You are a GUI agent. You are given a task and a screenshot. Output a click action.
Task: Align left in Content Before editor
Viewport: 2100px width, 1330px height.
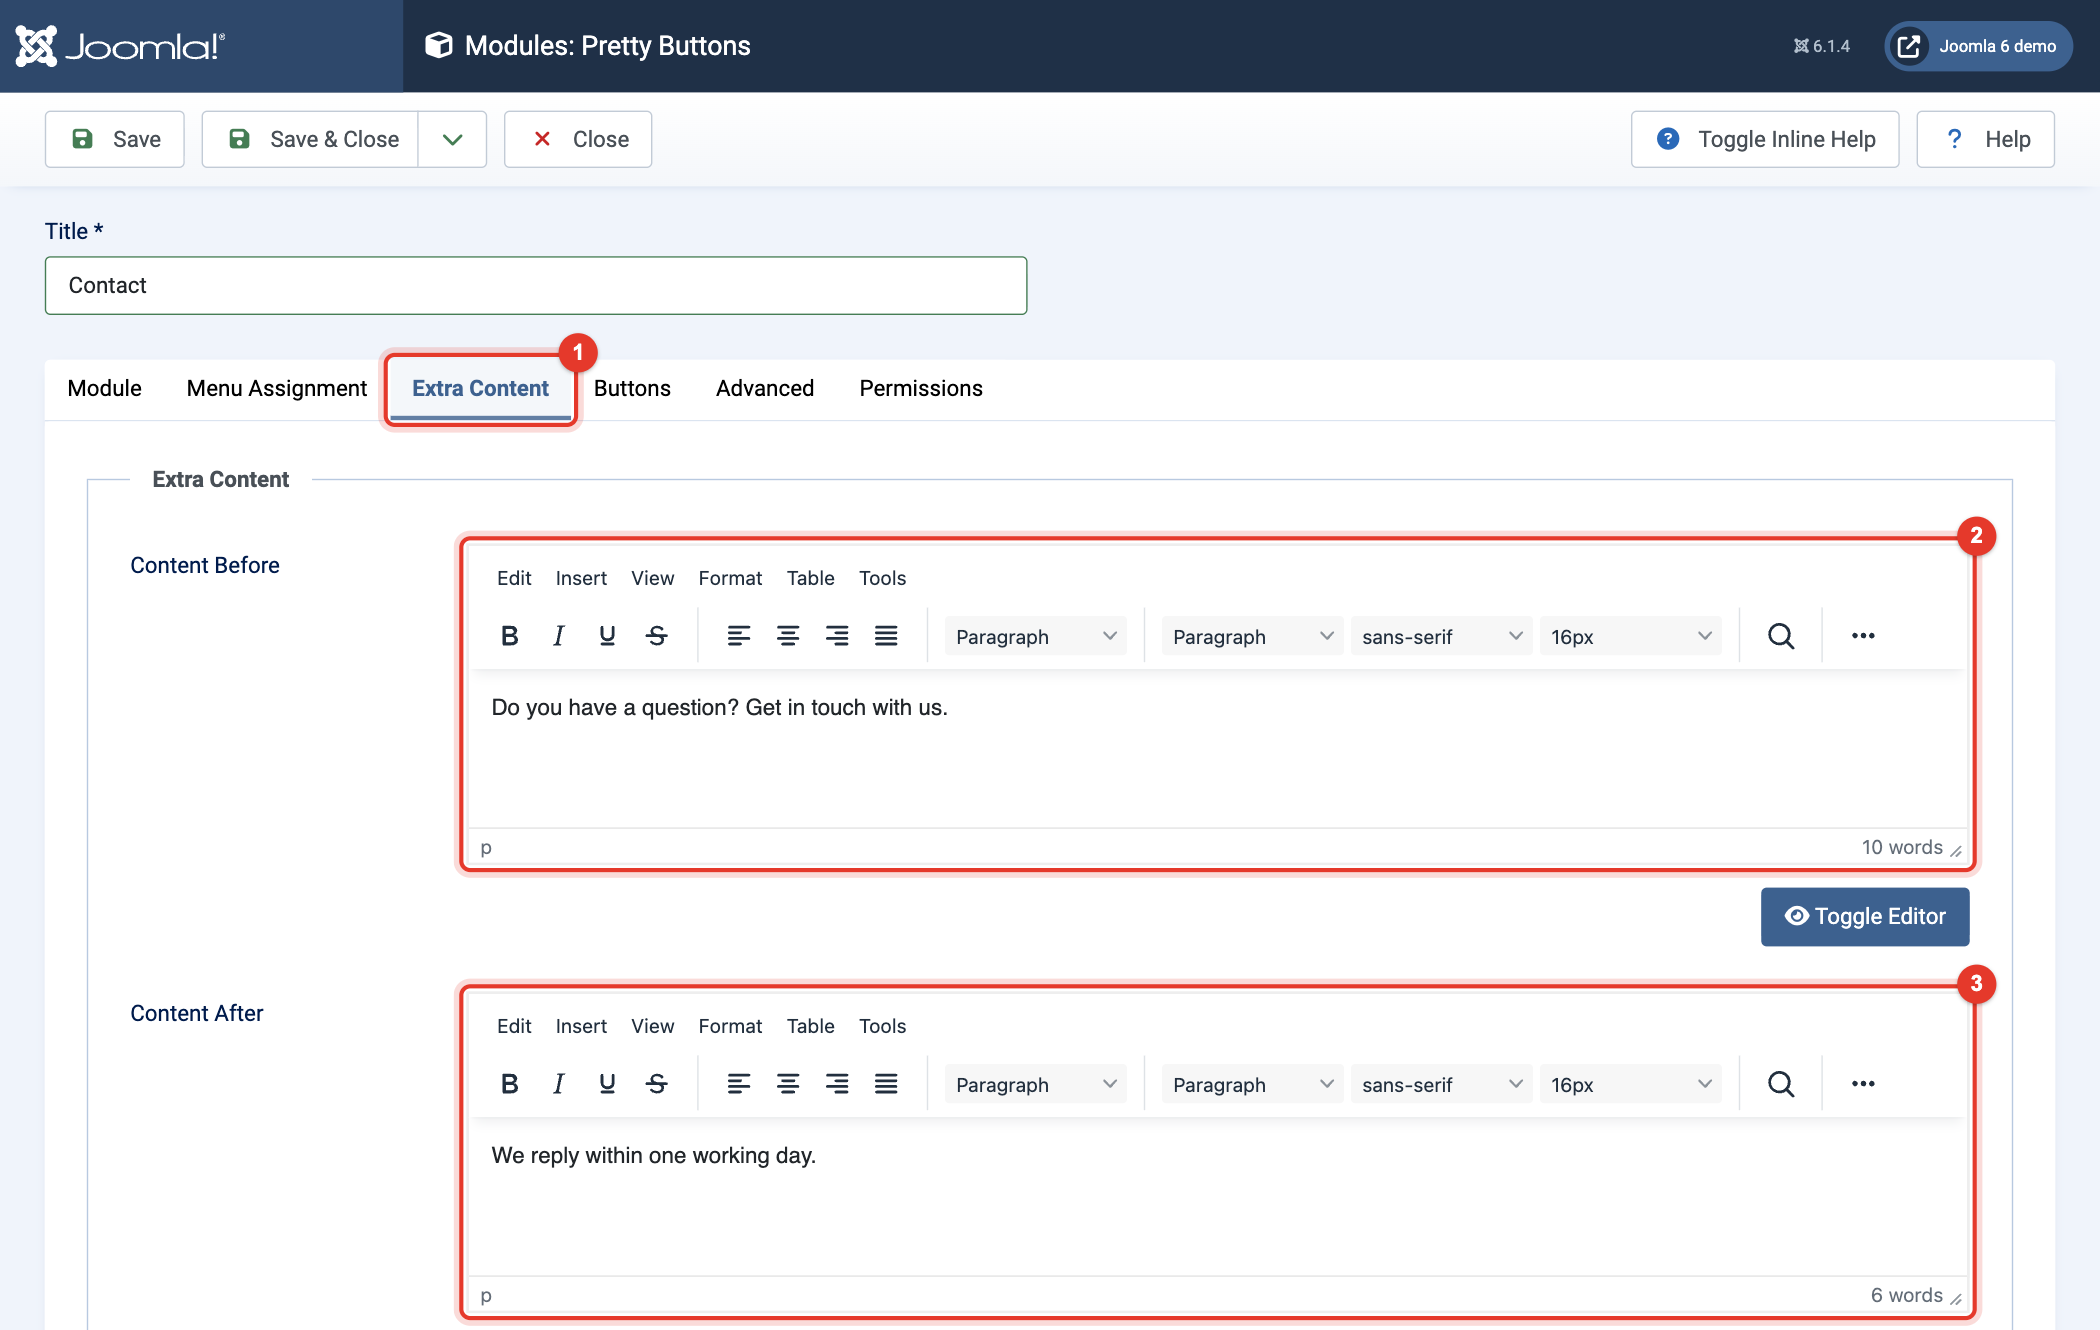pos(738,636)
